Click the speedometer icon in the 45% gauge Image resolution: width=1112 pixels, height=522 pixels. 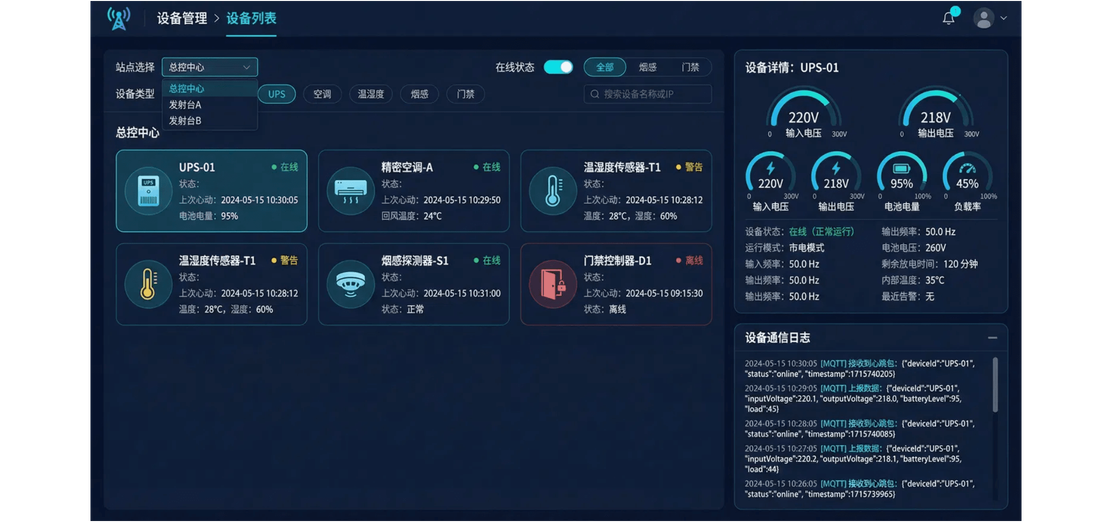[967, 169]
